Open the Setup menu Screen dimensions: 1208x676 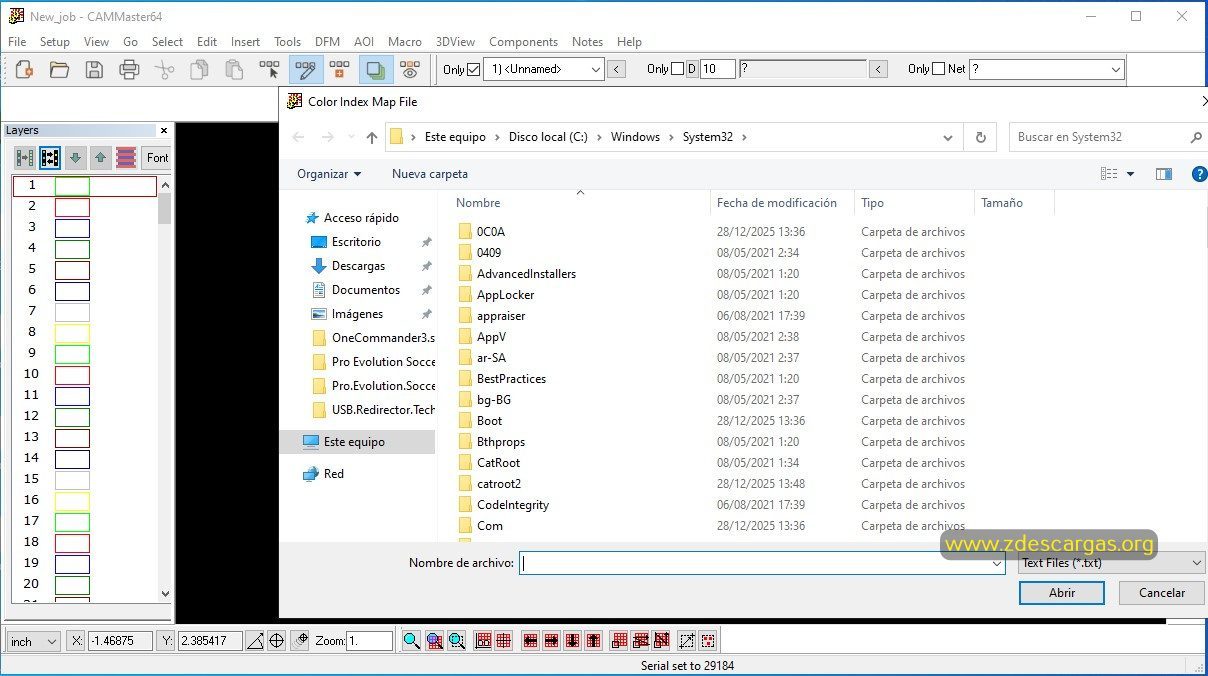click(x=55, y=42)
